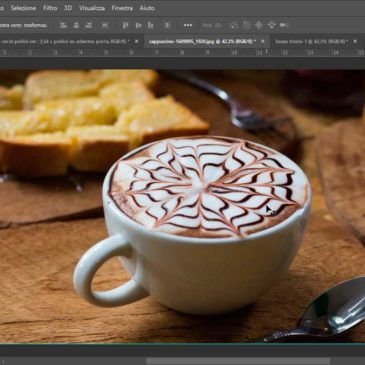This screenshot has width=365, height=365.
Task: Select the 3D slide mode icon
Action: [272, 25]
